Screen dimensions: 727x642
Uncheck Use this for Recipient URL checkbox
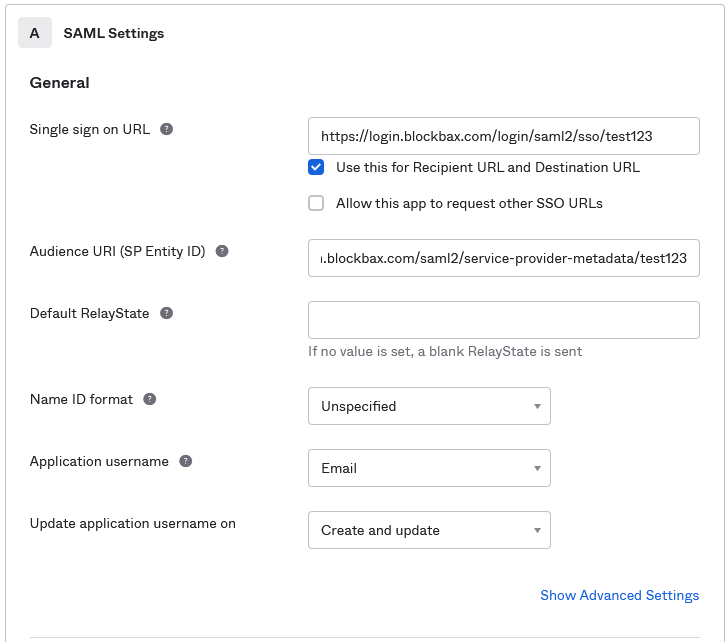316,167
